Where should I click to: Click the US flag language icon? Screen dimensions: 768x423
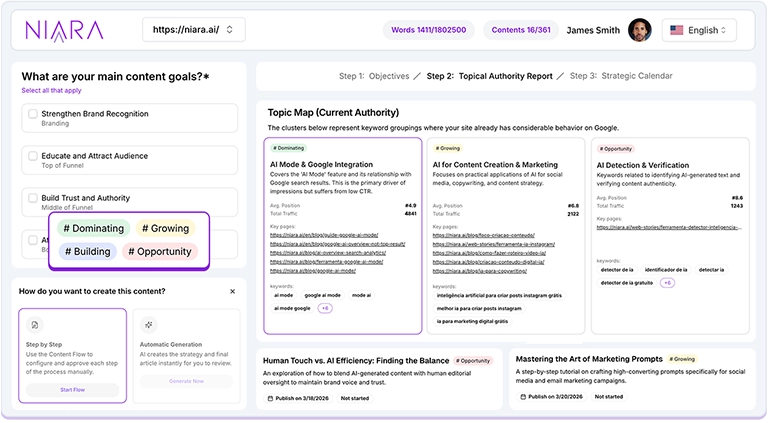676,30
